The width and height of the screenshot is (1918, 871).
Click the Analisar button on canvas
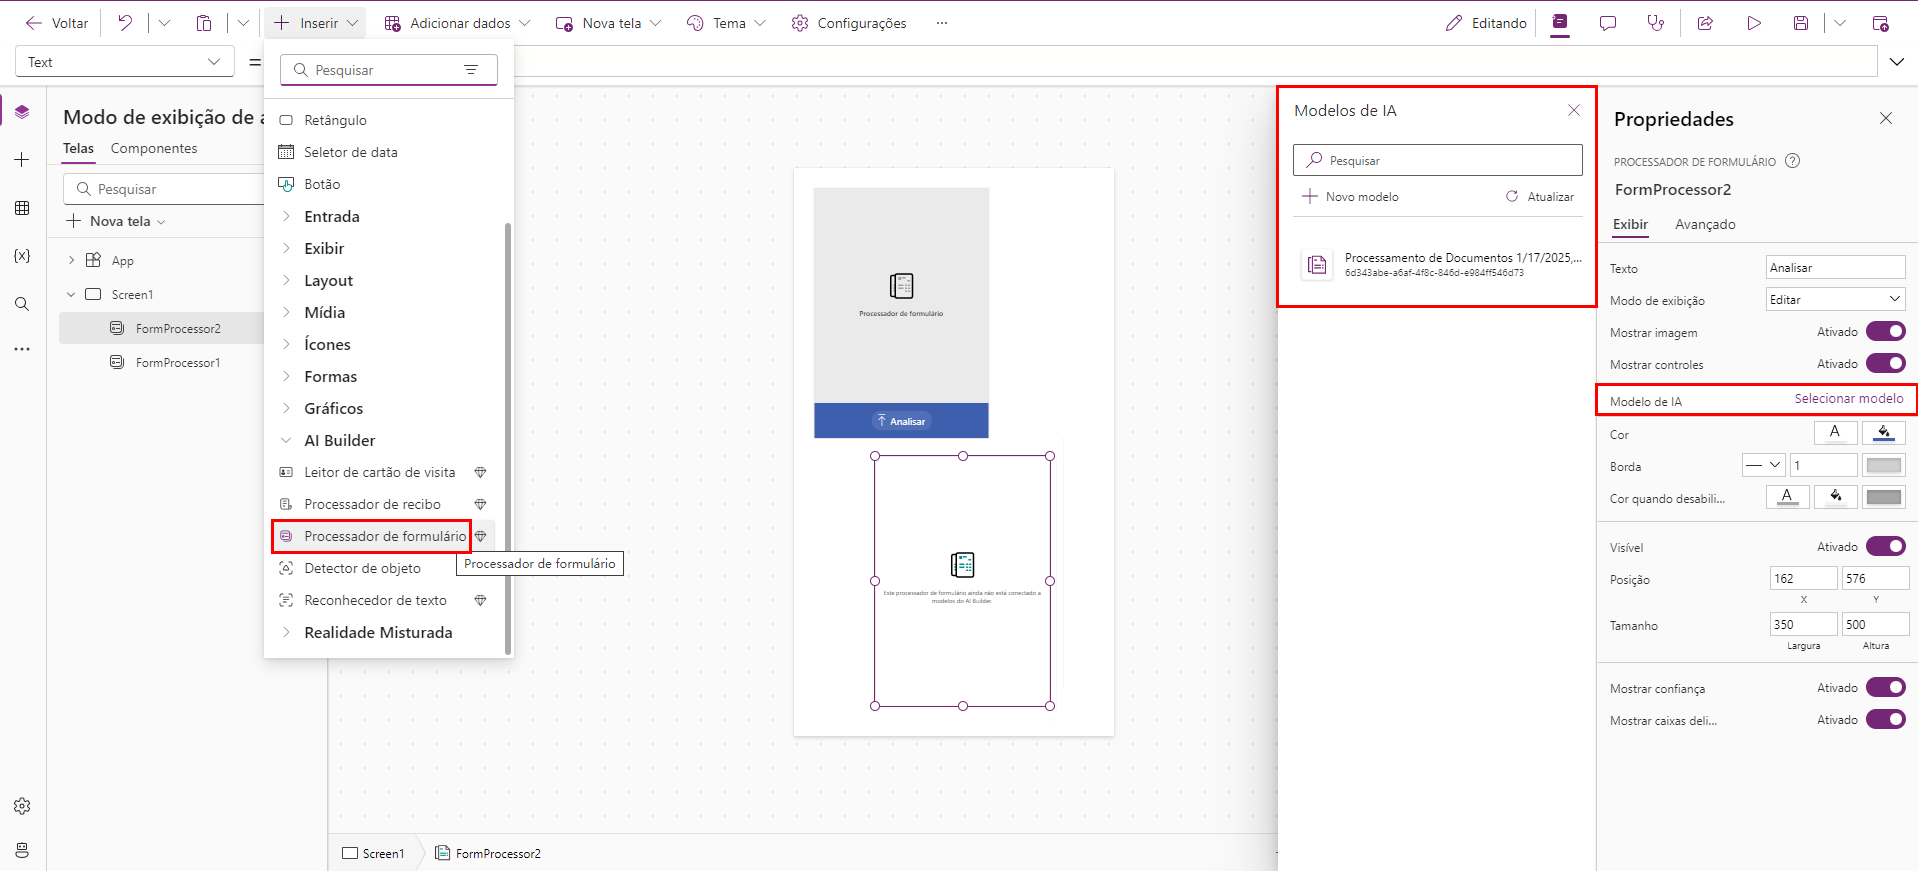(x=901, y=421)
